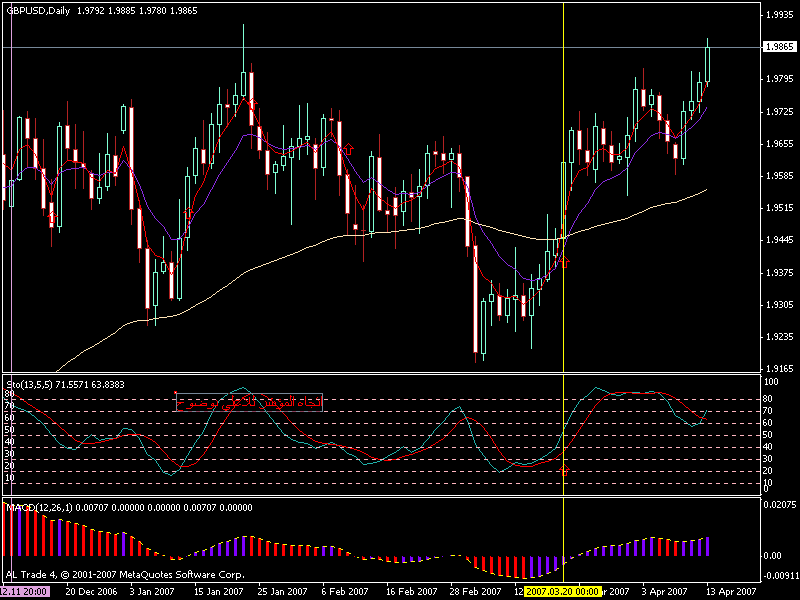Click the red arrow on the crosshair in price chart
This screenshot has width=800, height=600.
564,261
